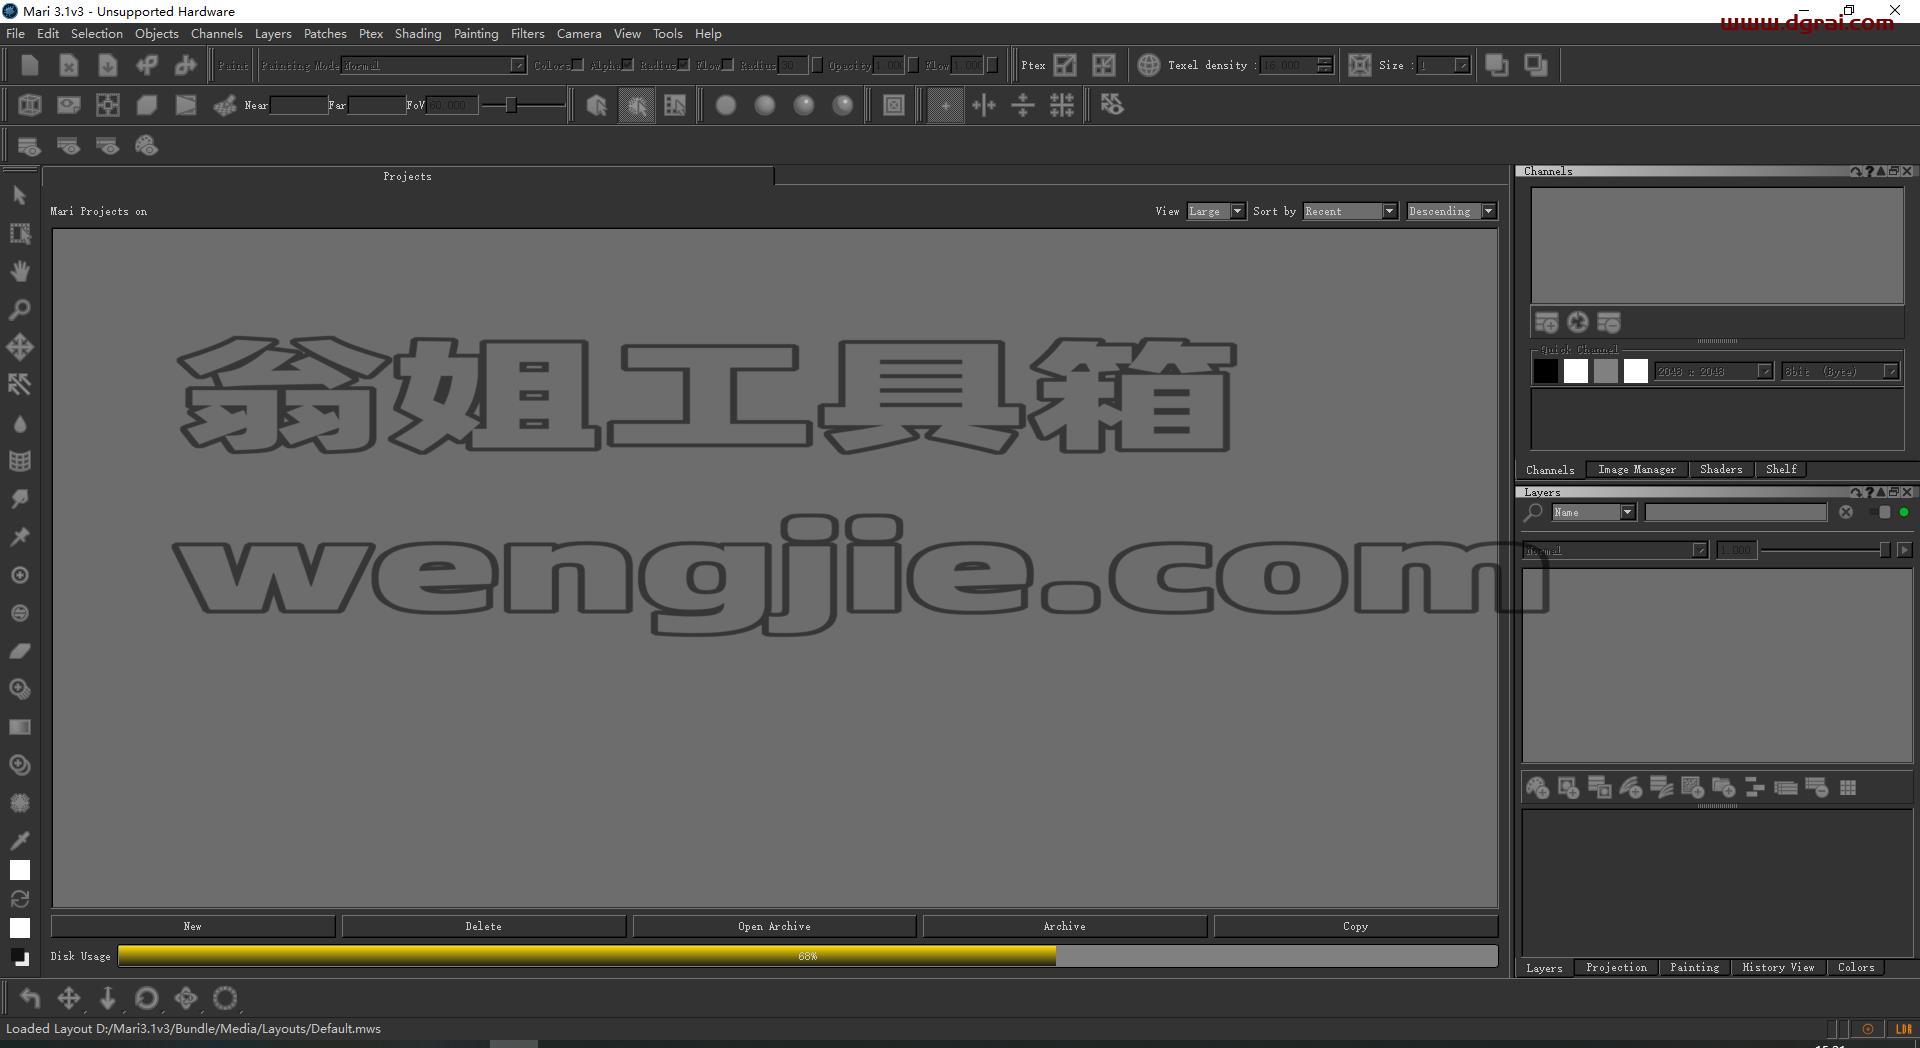The width and height of the screenshot is (1920, 1048).
Task: Click the palette visibility icon in third toolbar row
Action: [x=146, y=146]
